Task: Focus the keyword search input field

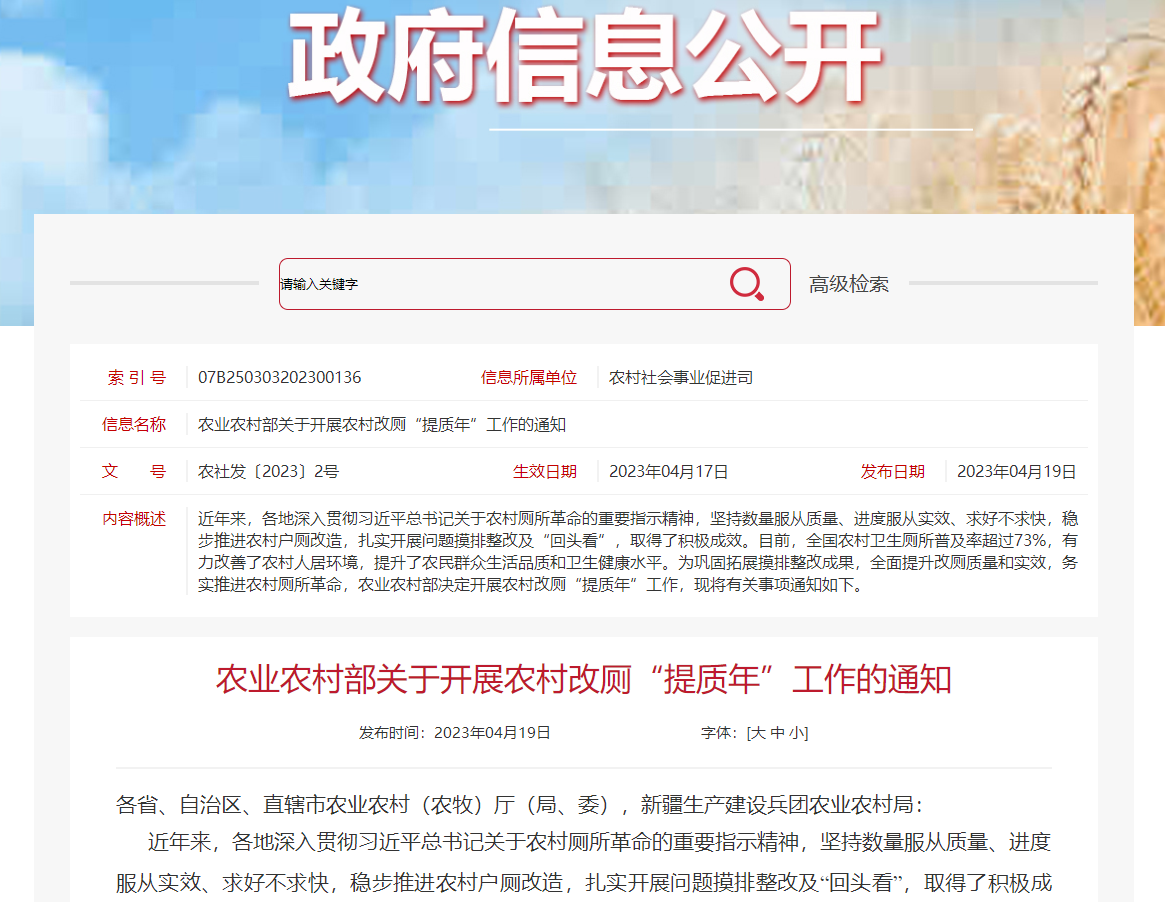Action: (500, 285)
